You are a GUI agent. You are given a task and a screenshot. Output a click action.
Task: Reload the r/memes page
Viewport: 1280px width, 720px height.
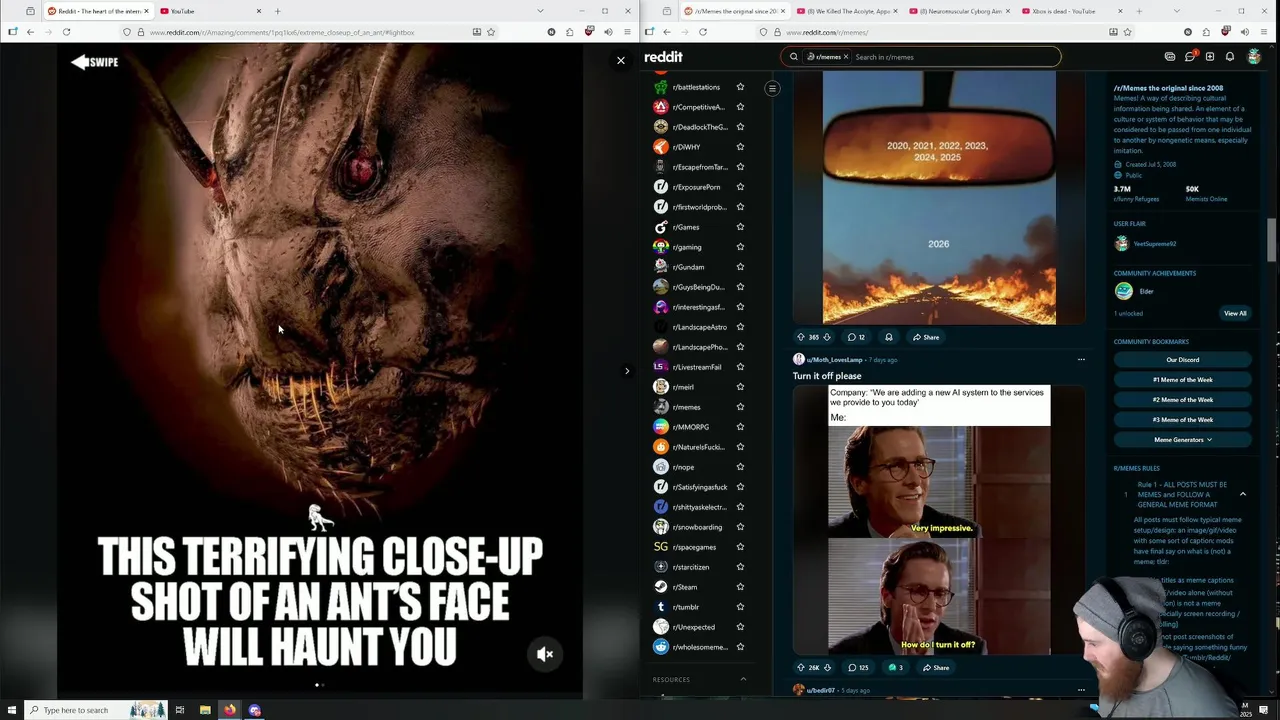[x=703, y=32]
